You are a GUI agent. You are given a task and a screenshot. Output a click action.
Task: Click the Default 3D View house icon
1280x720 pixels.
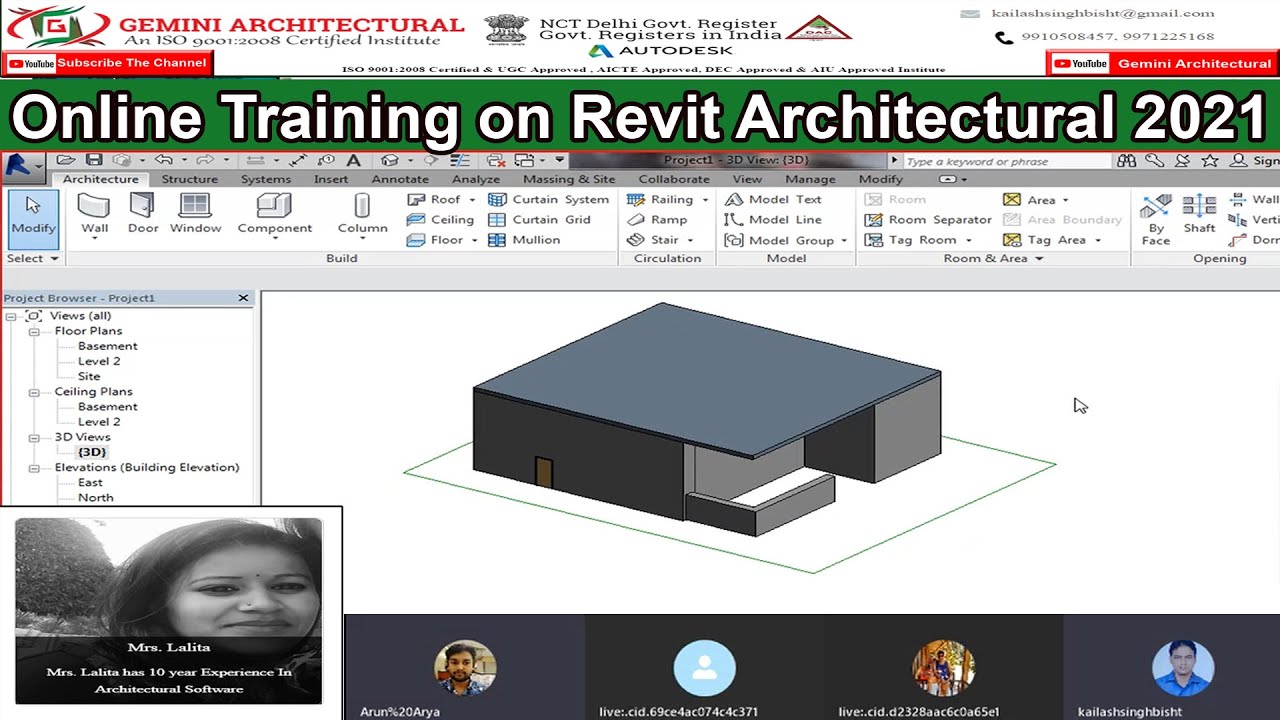click(389, 160)
